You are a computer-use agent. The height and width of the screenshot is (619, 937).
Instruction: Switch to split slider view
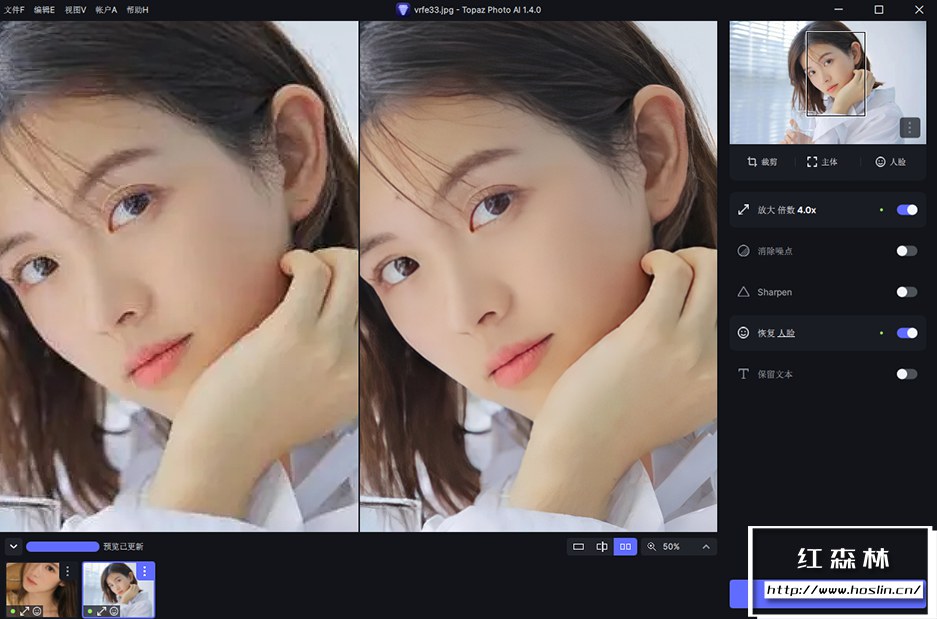pos(602,547)
